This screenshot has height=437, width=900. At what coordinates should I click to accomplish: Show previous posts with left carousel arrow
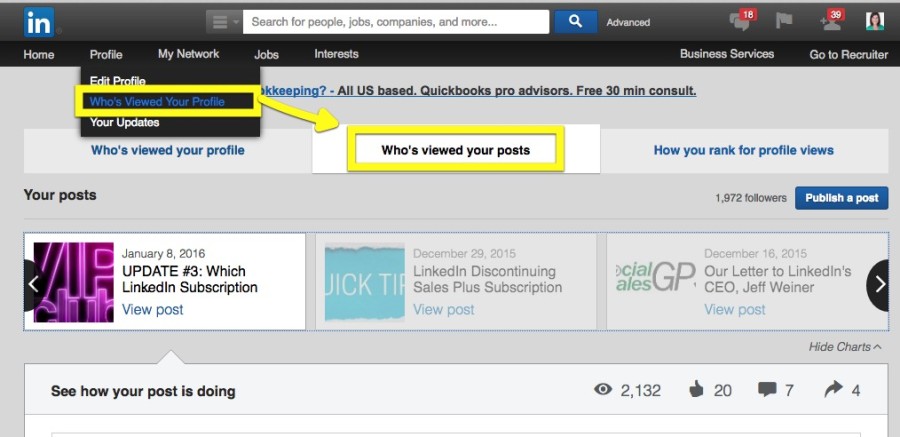click(33, 285)
